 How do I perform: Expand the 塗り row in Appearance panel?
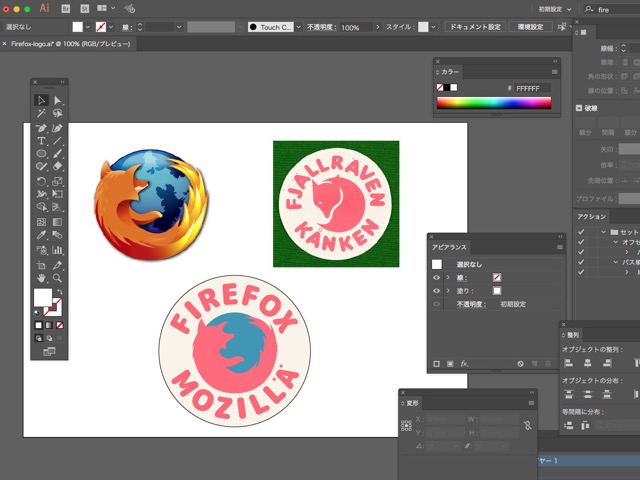448,291
